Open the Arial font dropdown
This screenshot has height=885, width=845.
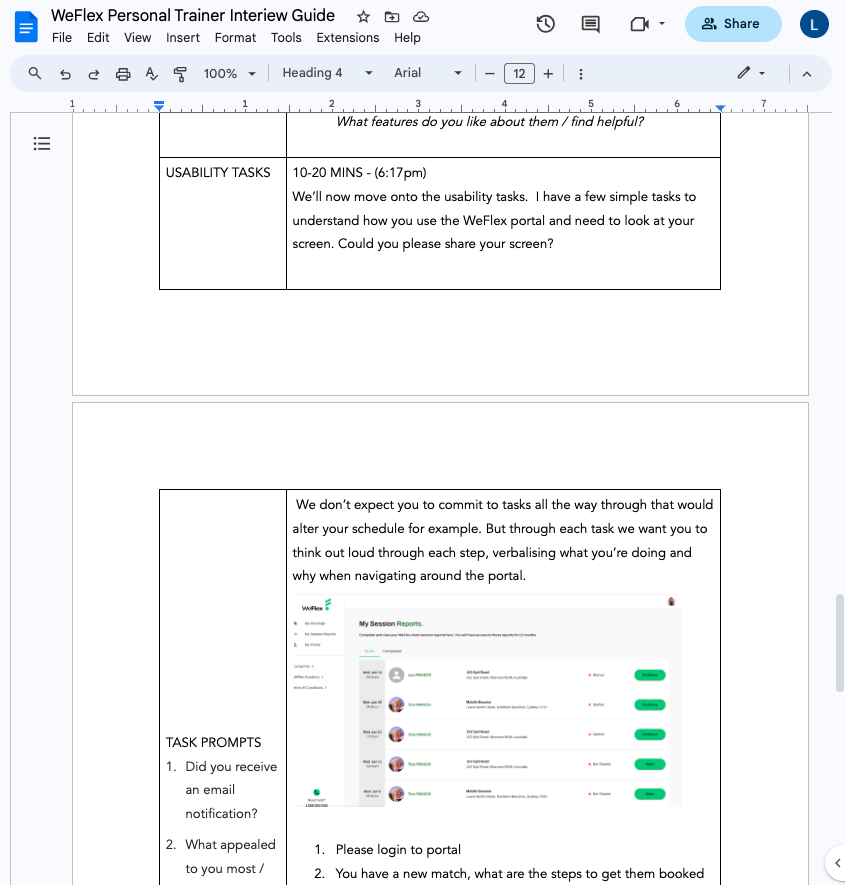click(x=428, y=73)
